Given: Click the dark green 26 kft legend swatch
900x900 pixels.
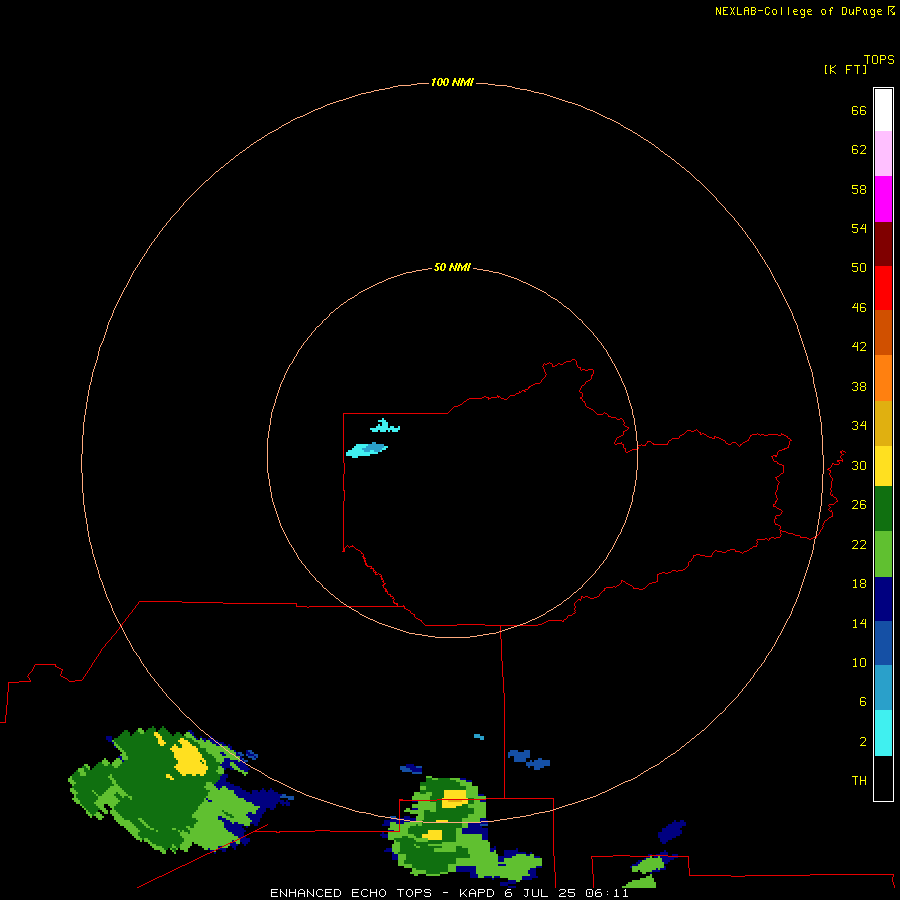Looking at the screenshot, I should tap(883, 509).
